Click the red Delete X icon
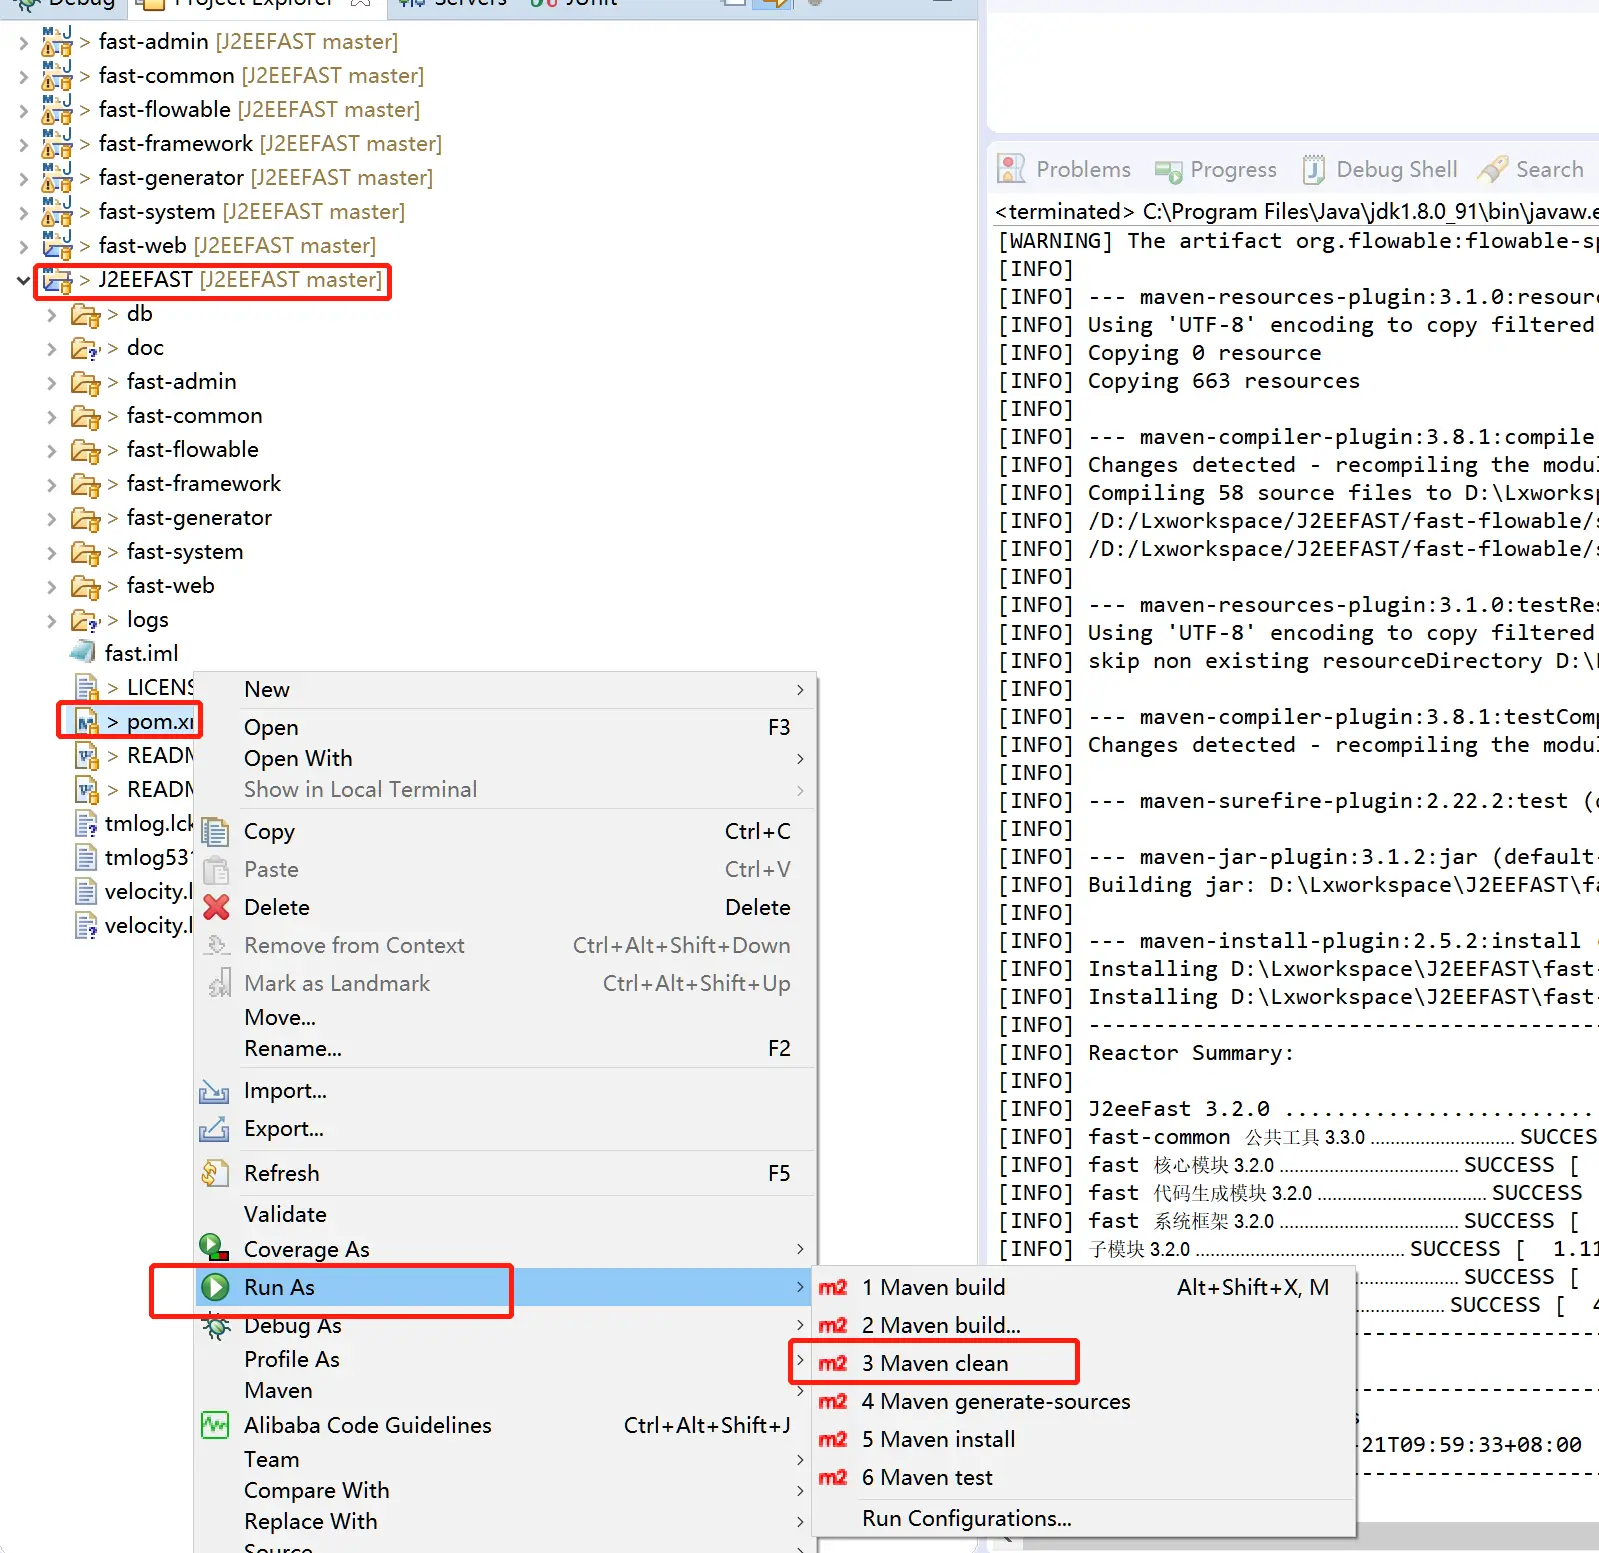The width and height of the screenshot is (1599, 1553). pyautogui.click(x=216, y=908)
